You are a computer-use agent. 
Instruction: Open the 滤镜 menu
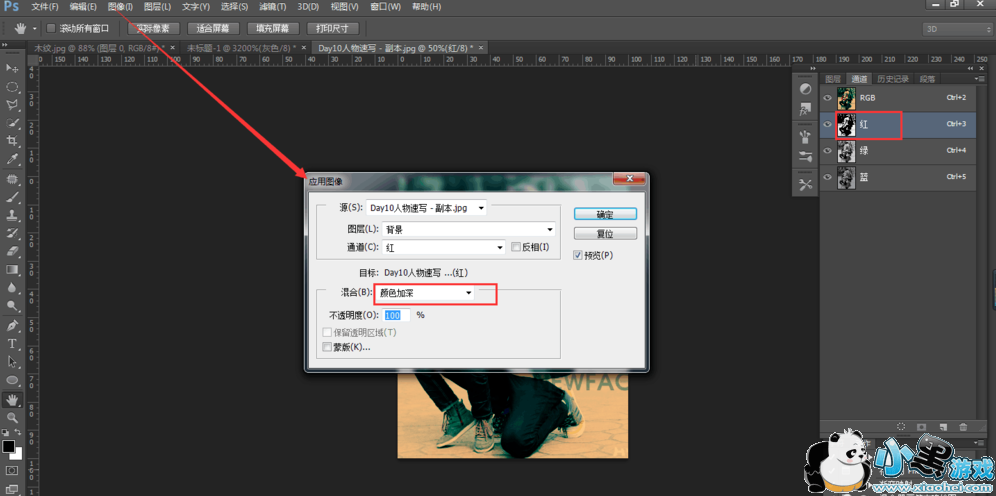(x=273, y=7)
